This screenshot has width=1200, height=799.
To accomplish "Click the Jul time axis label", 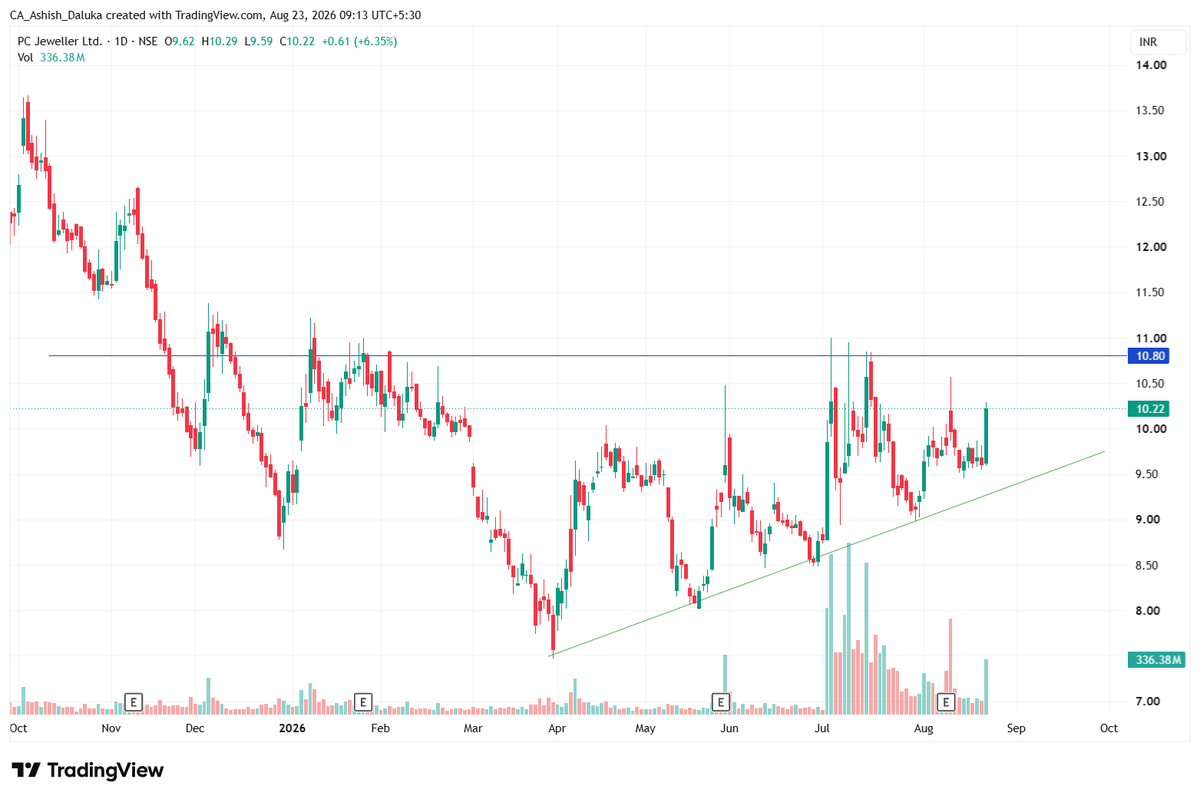I will point(823,729).
